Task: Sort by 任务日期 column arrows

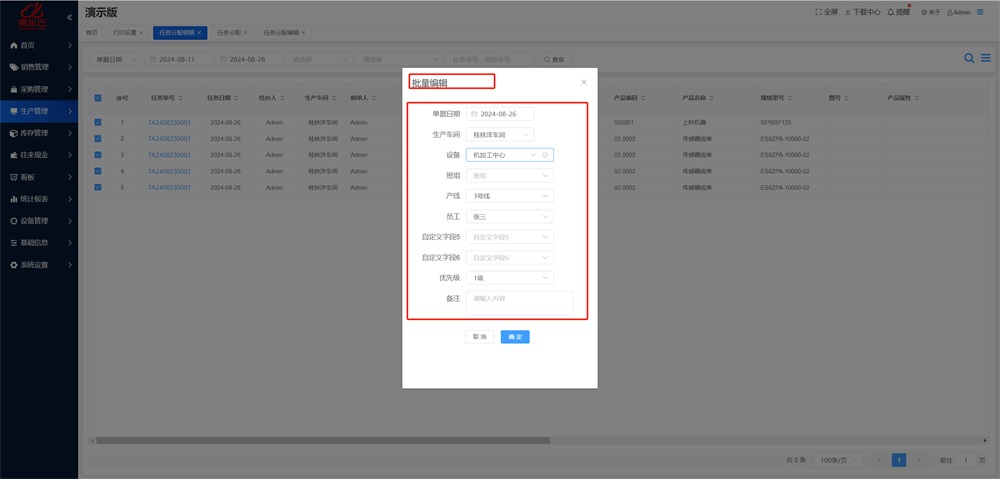Action: click(x=237, y=98)
